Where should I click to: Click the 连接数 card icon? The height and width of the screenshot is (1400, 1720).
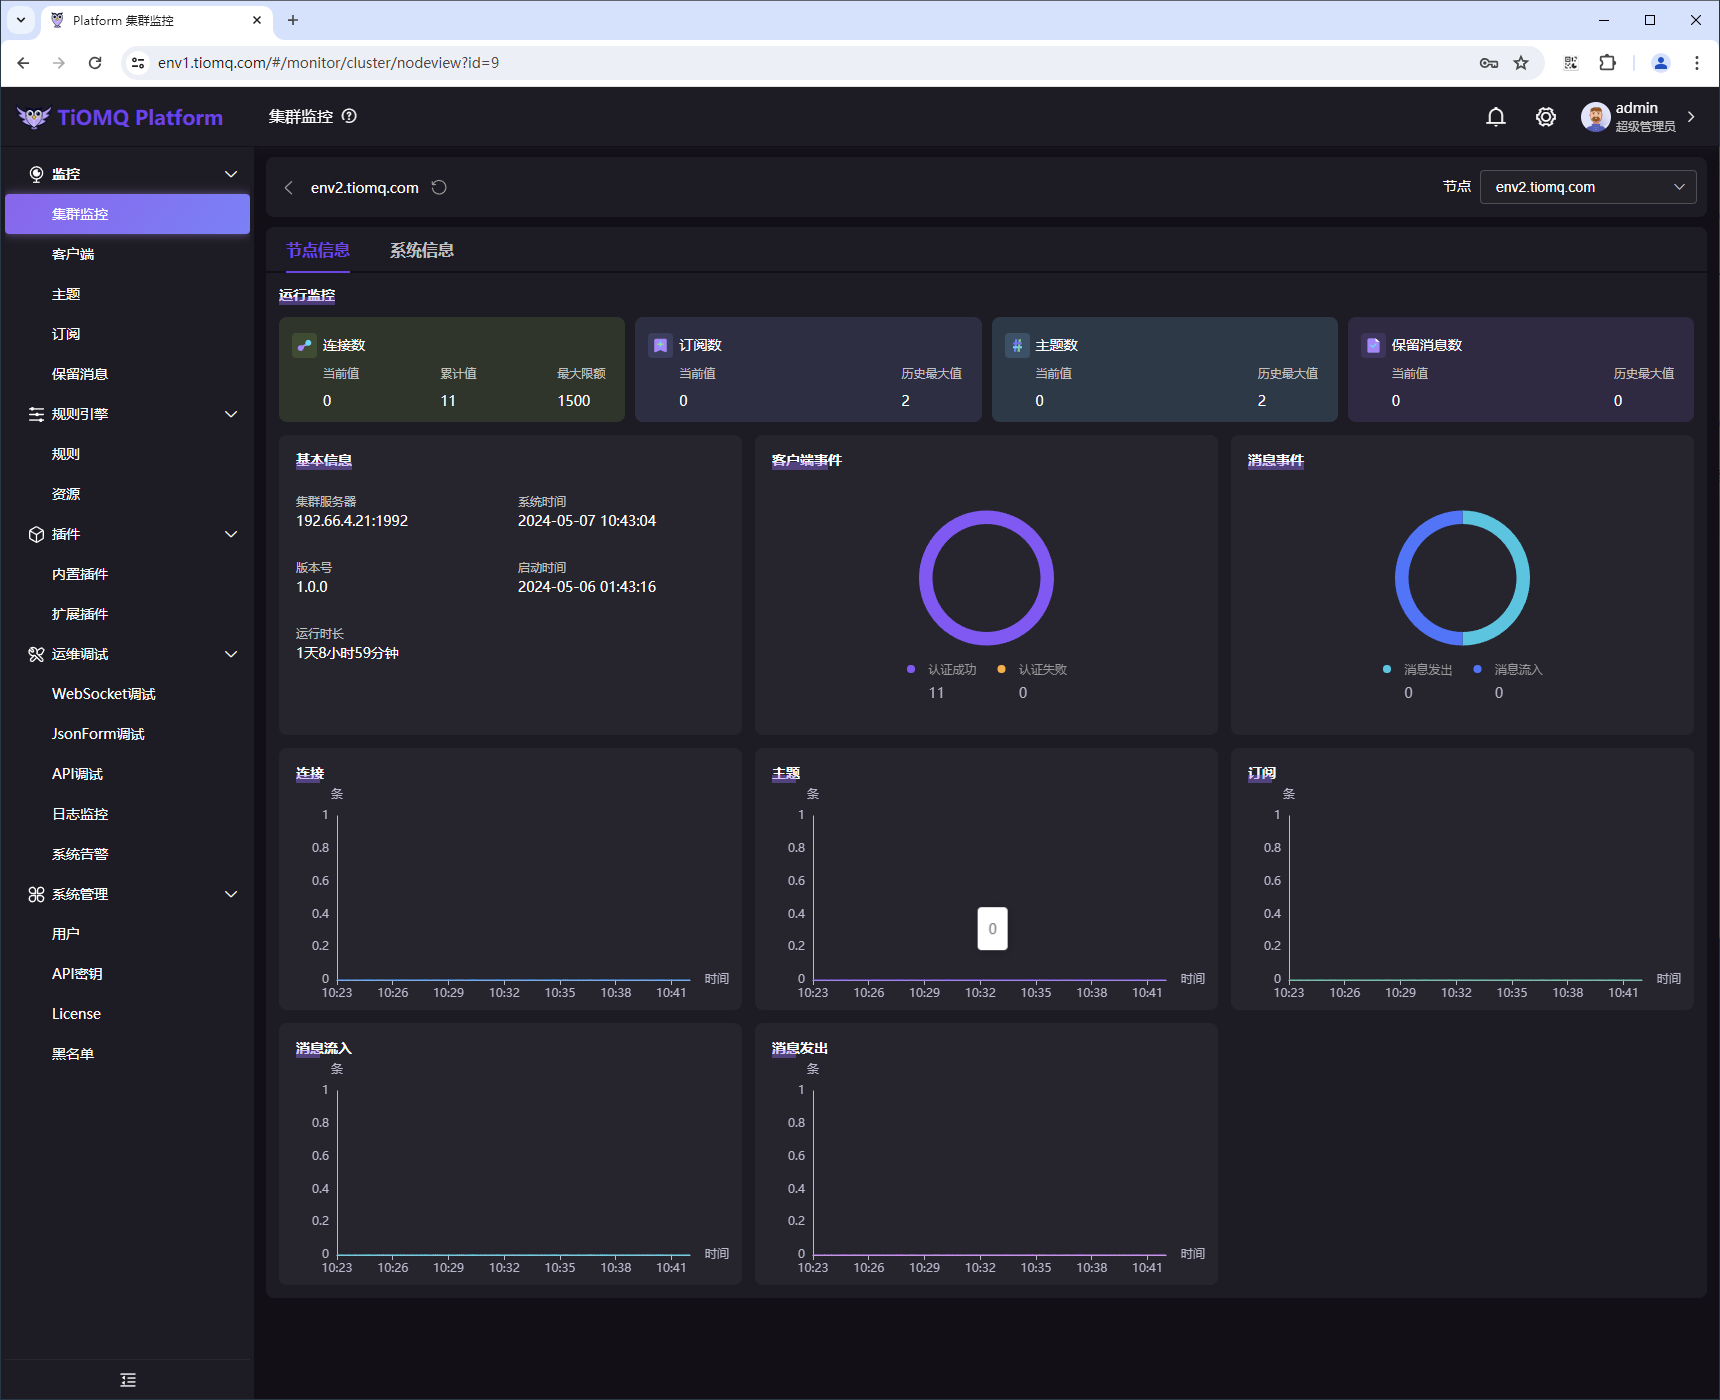coord(304,345)
